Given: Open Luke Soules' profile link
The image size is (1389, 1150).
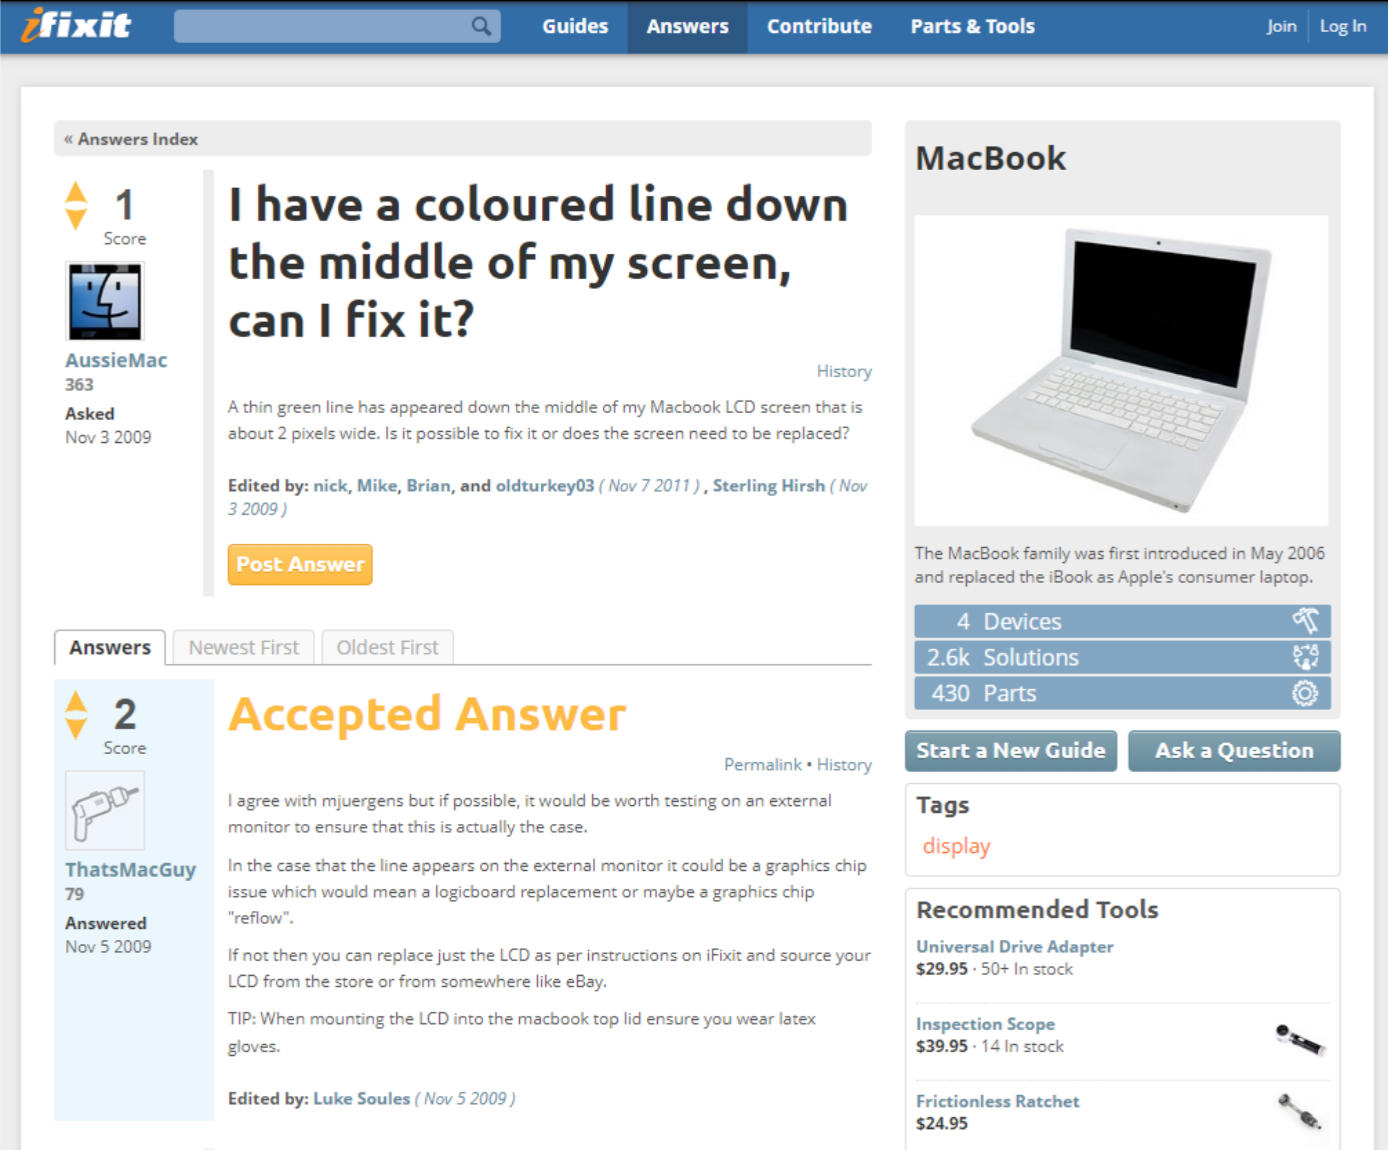Looking at the screenshot, I should (x=362, y=1098).
